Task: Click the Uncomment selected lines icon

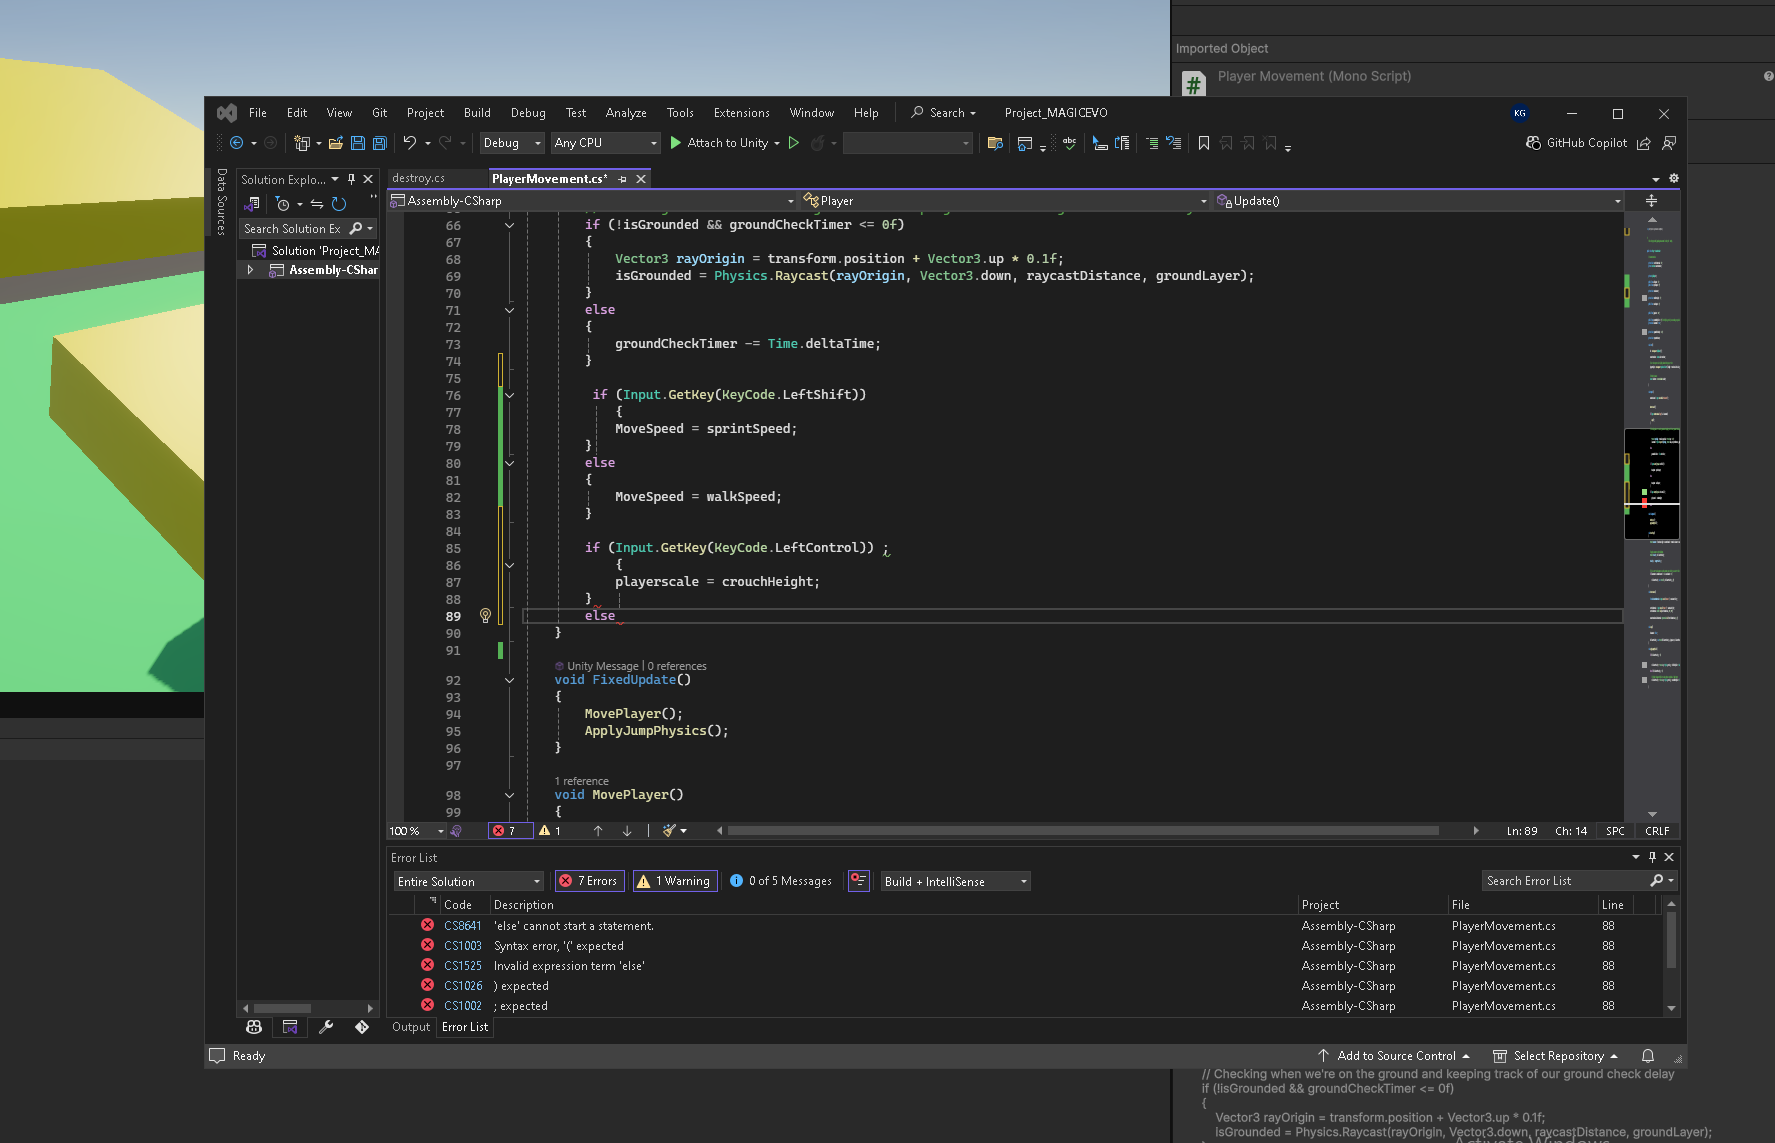Action: pyautogui.click(x=1174, y=143)
